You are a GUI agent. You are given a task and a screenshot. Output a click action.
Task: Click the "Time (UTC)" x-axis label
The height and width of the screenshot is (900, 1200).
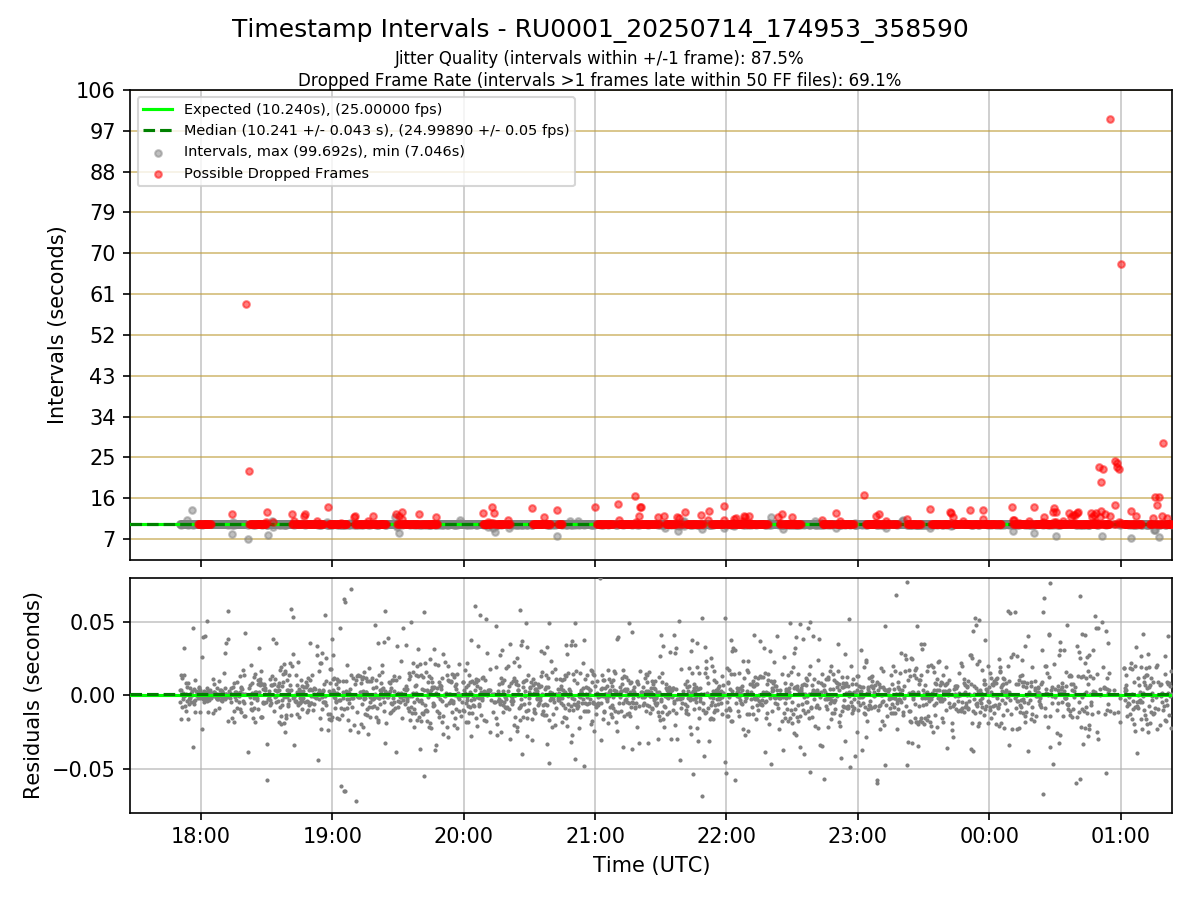coord(651,865)
